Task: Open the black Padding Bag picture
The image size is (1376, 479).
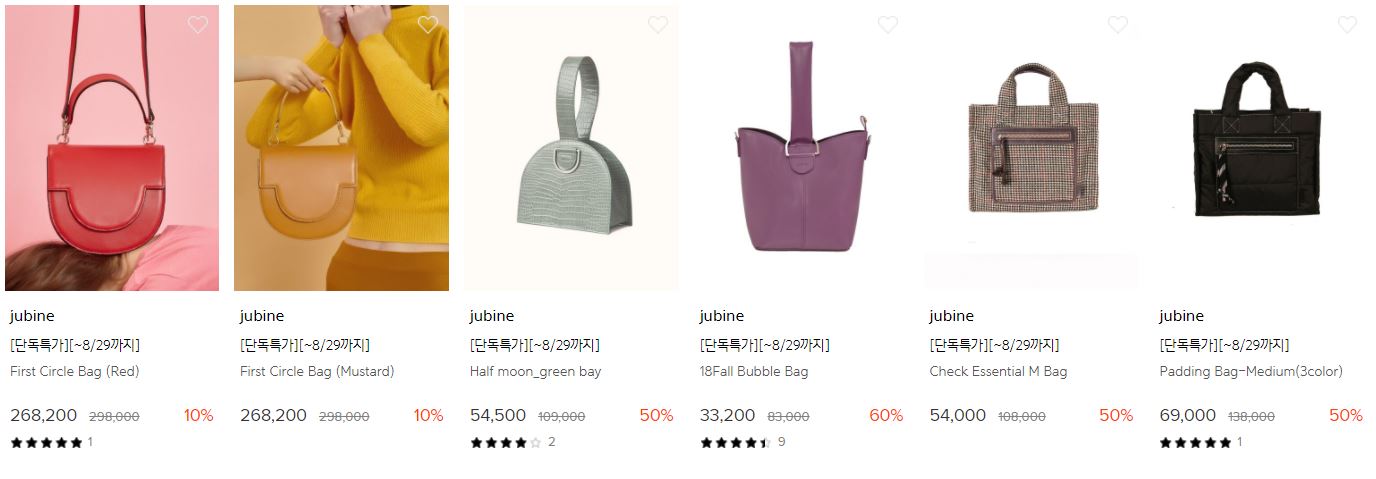Action: coord(1261,148)
